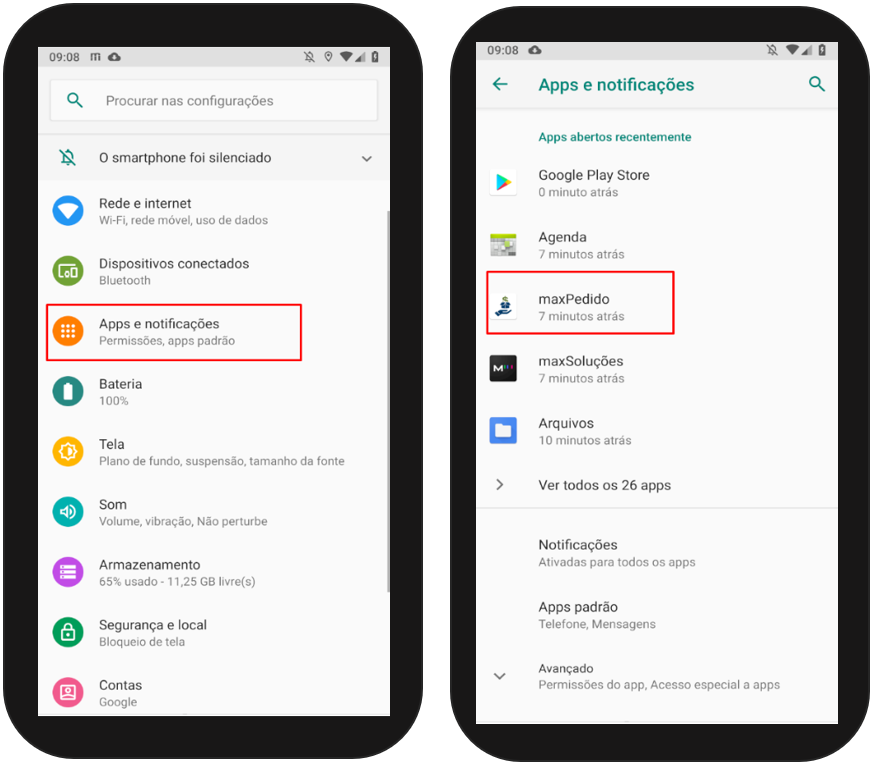Open the yellow Tela brightness icon
Image resolution: width=879 pixels, height=765 pixels.
(x=68, y=452)
